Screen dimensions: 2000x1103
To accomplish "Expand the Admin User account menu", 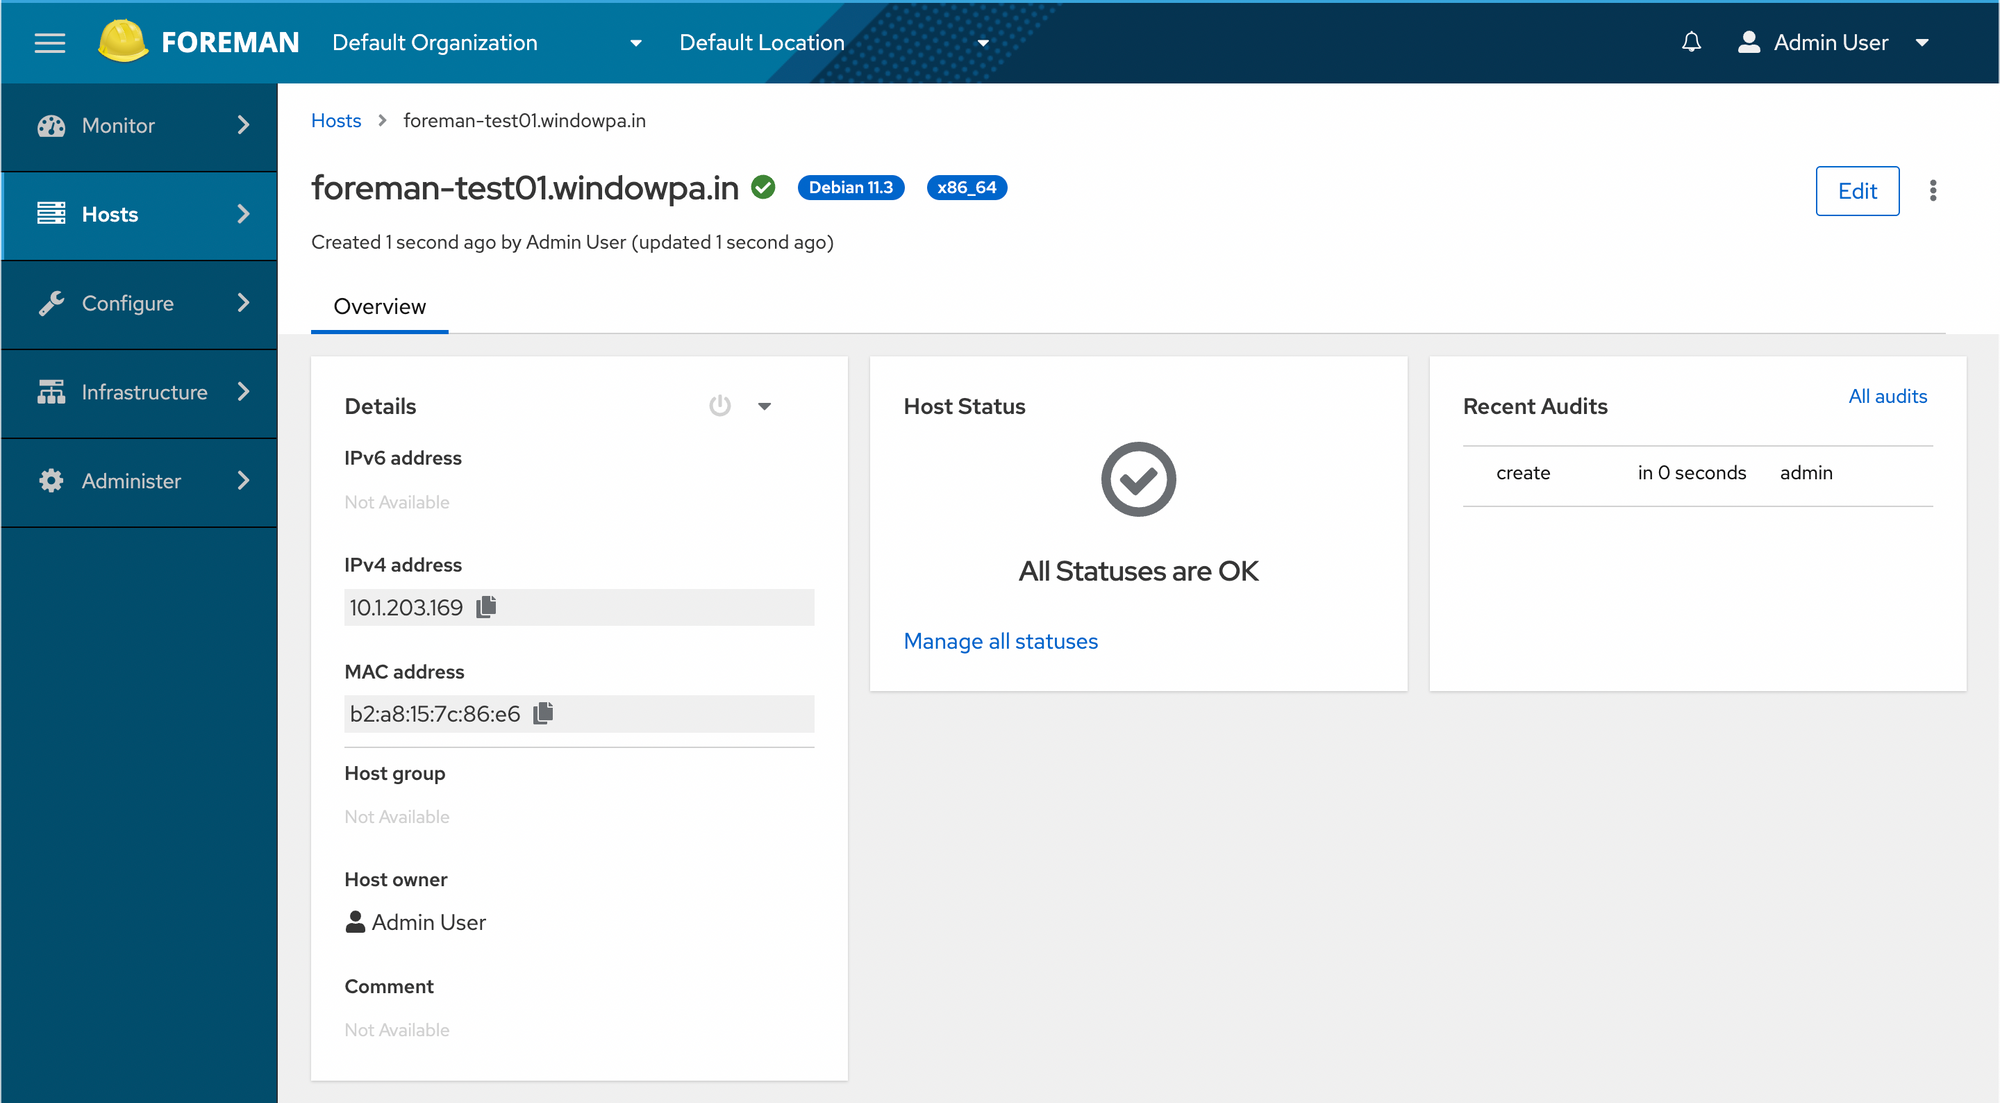I will coord(1833,43).
